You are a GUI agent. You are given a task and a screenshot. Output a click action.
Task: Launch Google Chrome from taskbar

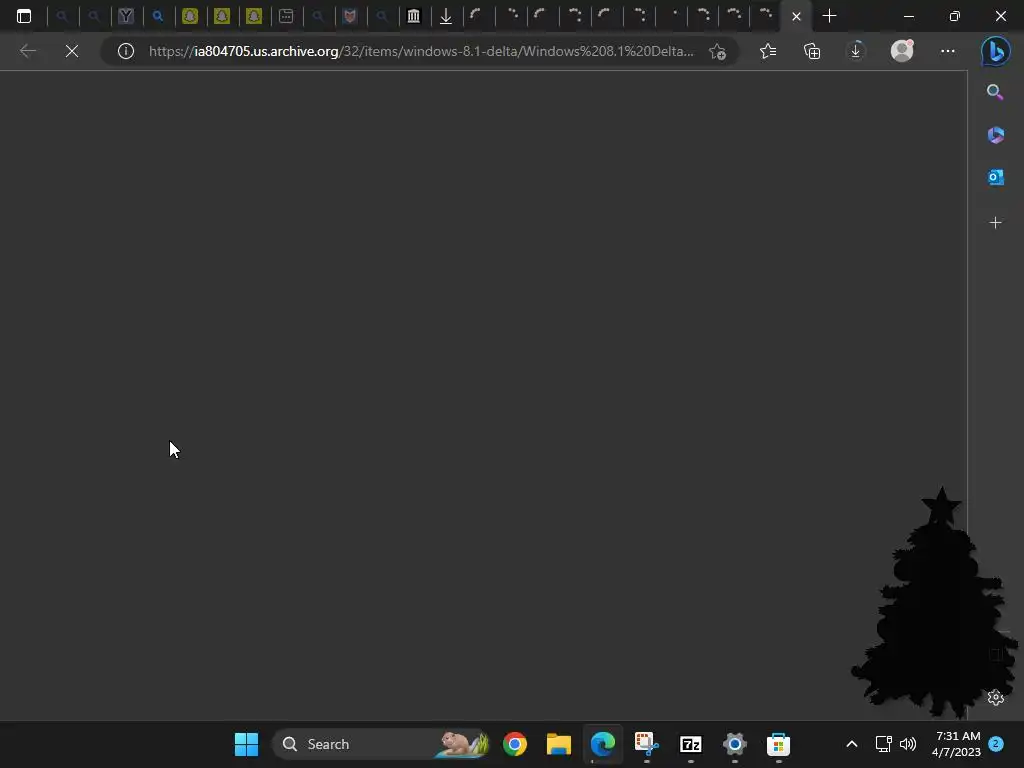click(x=515, y=744)
